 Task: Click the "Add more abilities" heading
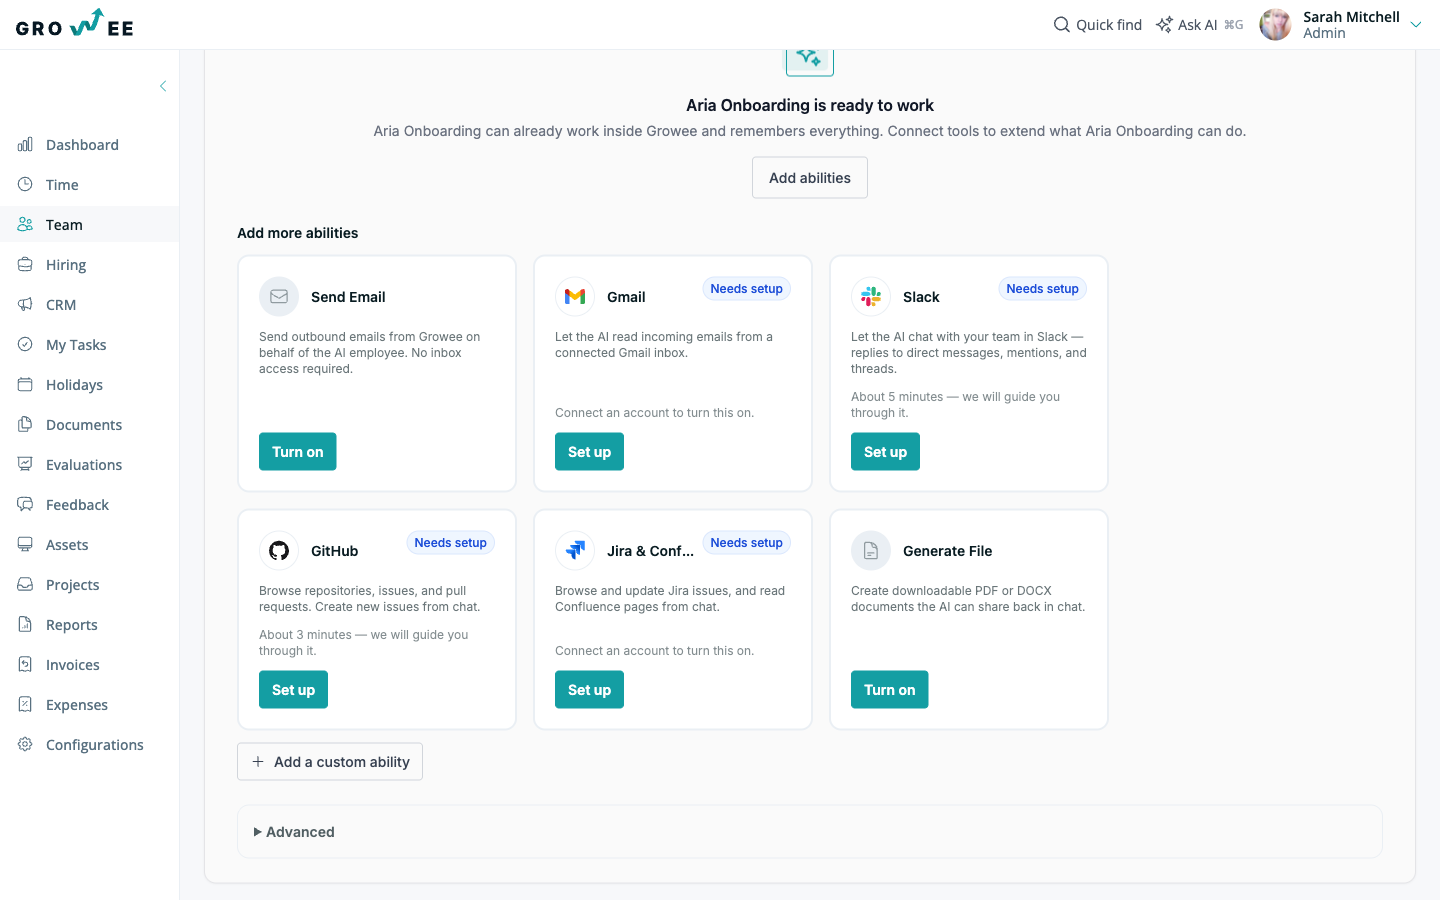pos(298,233)
